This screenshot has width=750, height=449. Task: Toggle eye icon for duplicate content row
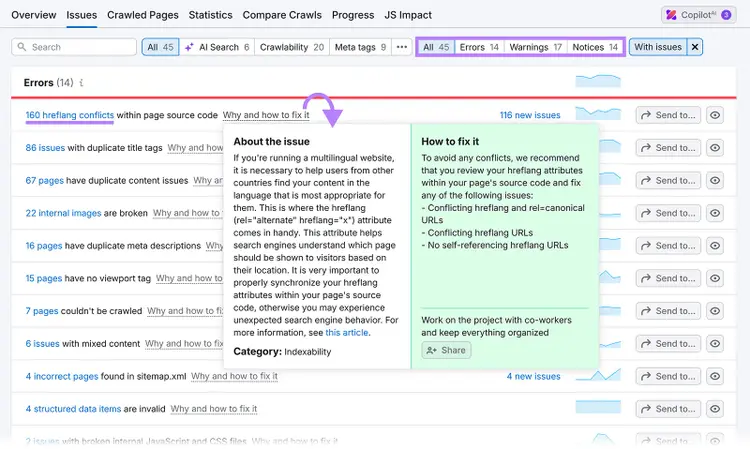click(x=715, y=180)
